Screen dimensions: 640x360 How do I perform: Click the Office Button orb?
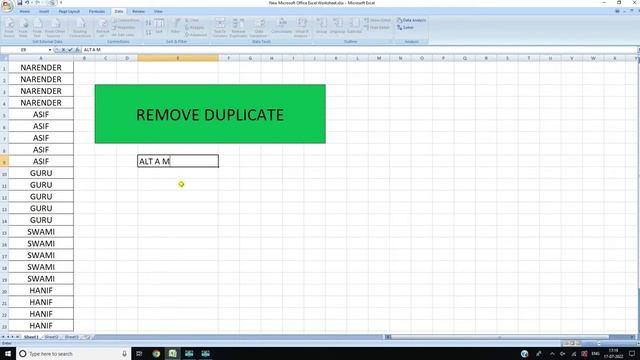click(x=7, y=6)
